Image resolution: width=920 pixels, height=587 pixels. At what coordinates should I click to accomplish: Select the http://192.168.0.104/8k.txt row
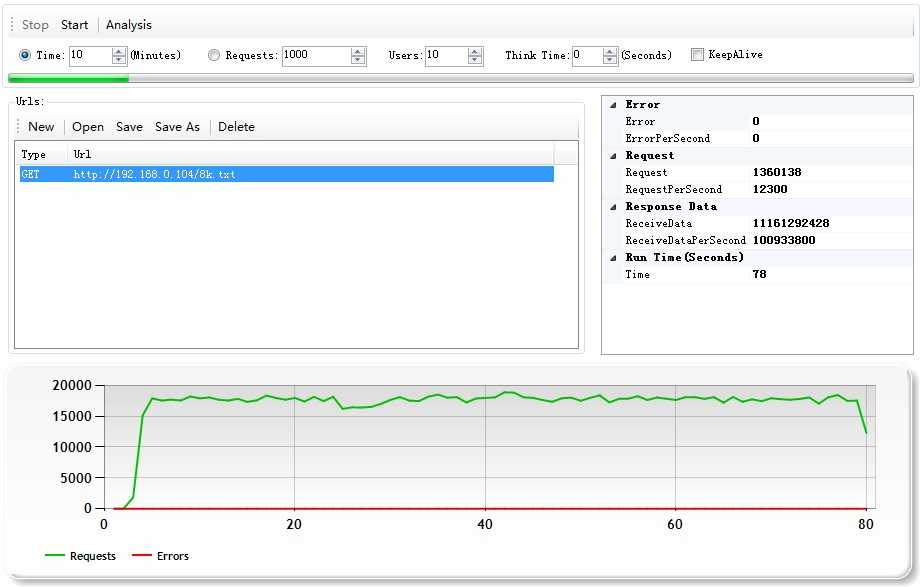pyautogui.click(x=287, y=174)
